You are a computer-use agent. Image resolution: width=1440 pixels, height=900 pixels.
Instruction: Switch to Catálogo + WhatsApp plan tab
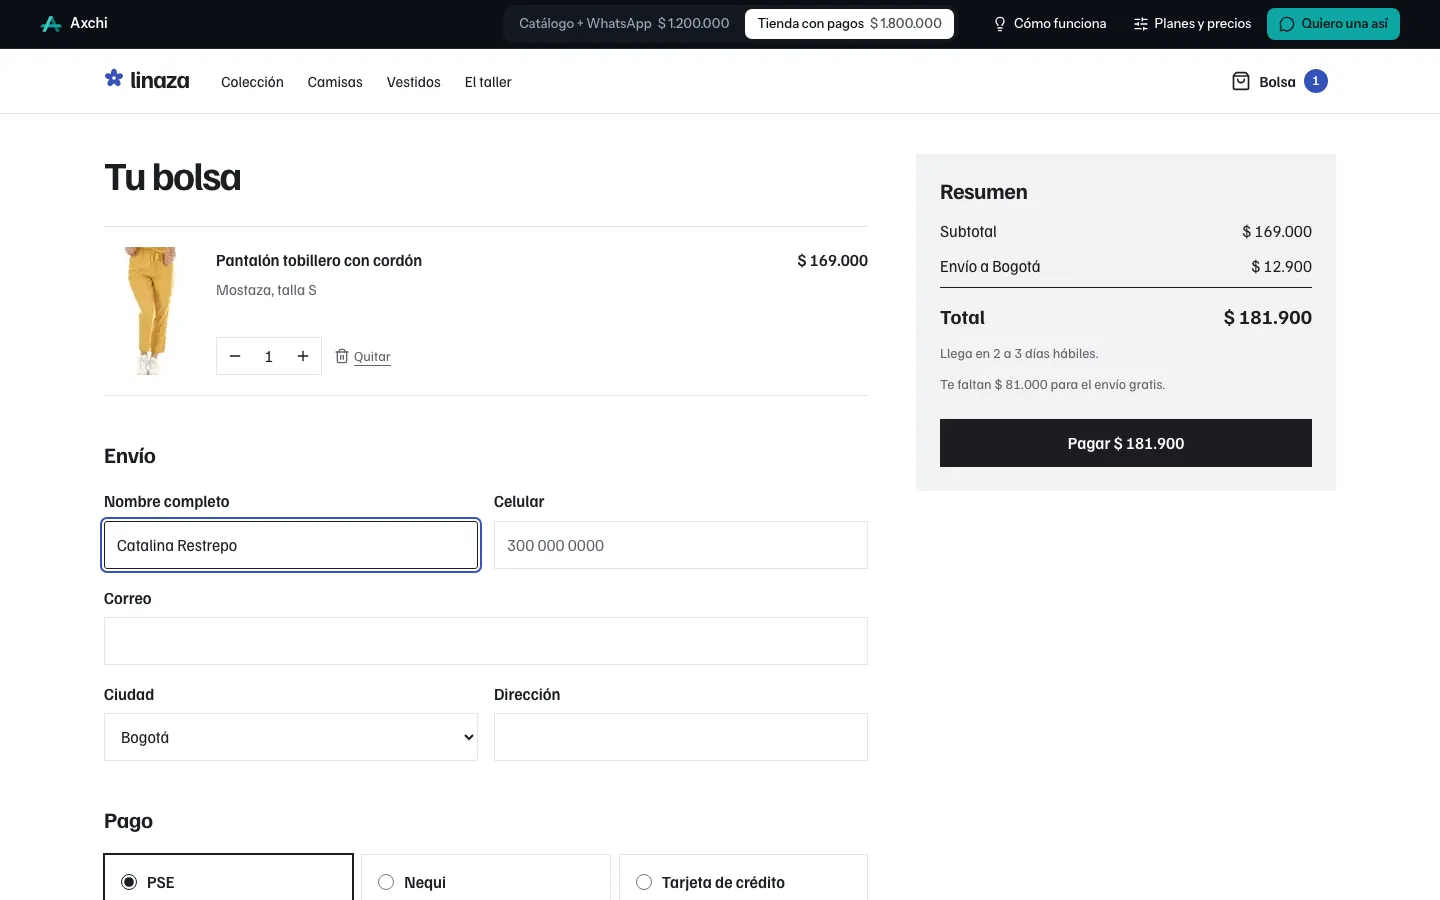tap(624, 24)
